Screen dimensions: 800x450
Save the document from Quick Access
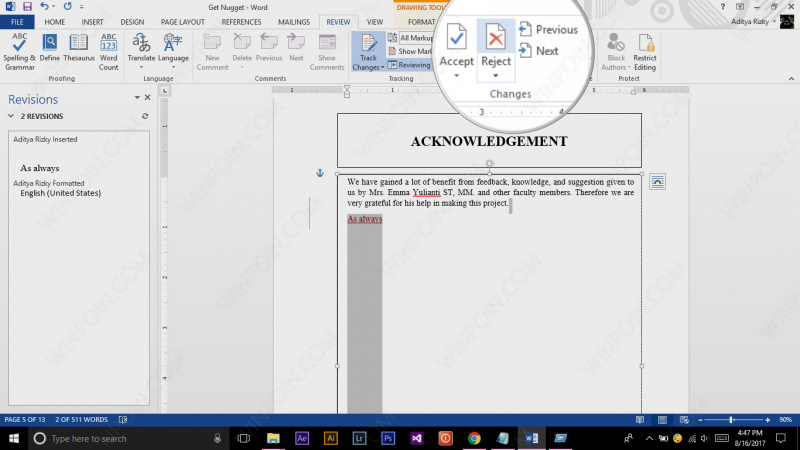click(27, 7)
